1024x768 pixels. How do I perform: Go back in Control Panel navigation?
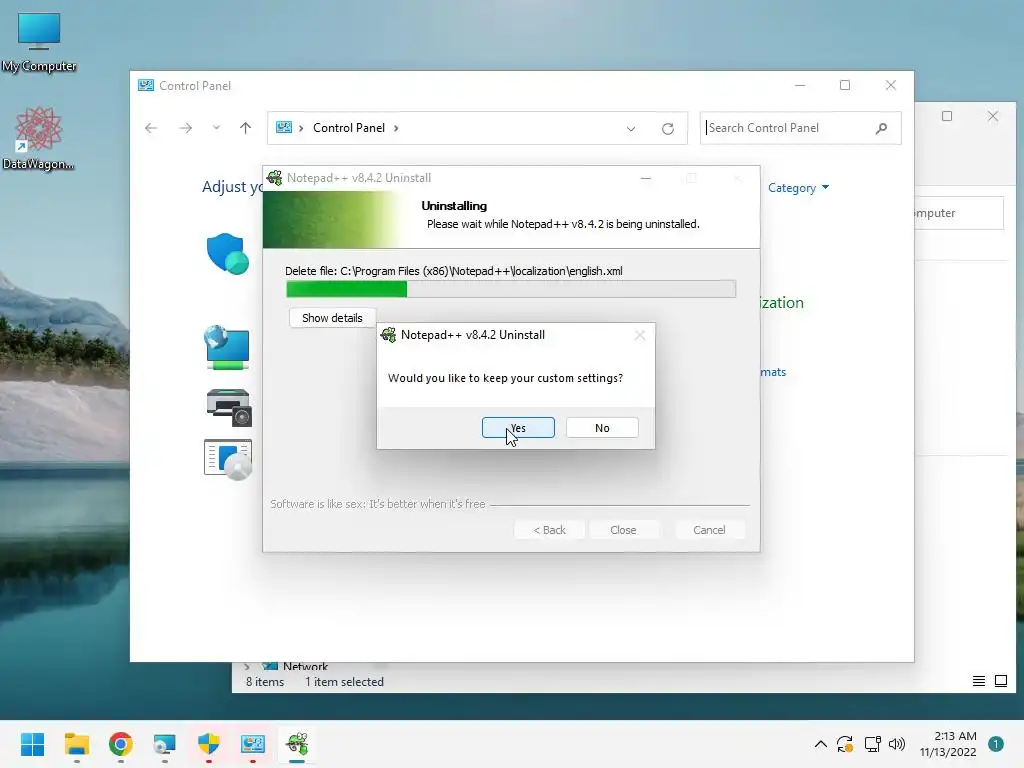pos(151,128)
